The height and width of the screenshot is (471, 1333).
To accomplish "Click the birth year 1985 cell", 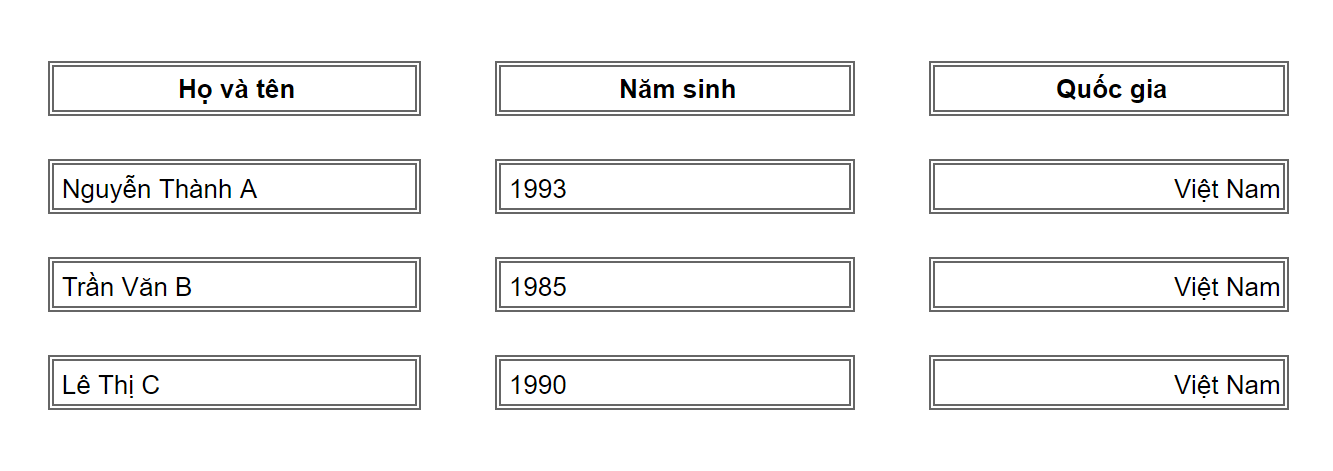I will pos(675,285).
